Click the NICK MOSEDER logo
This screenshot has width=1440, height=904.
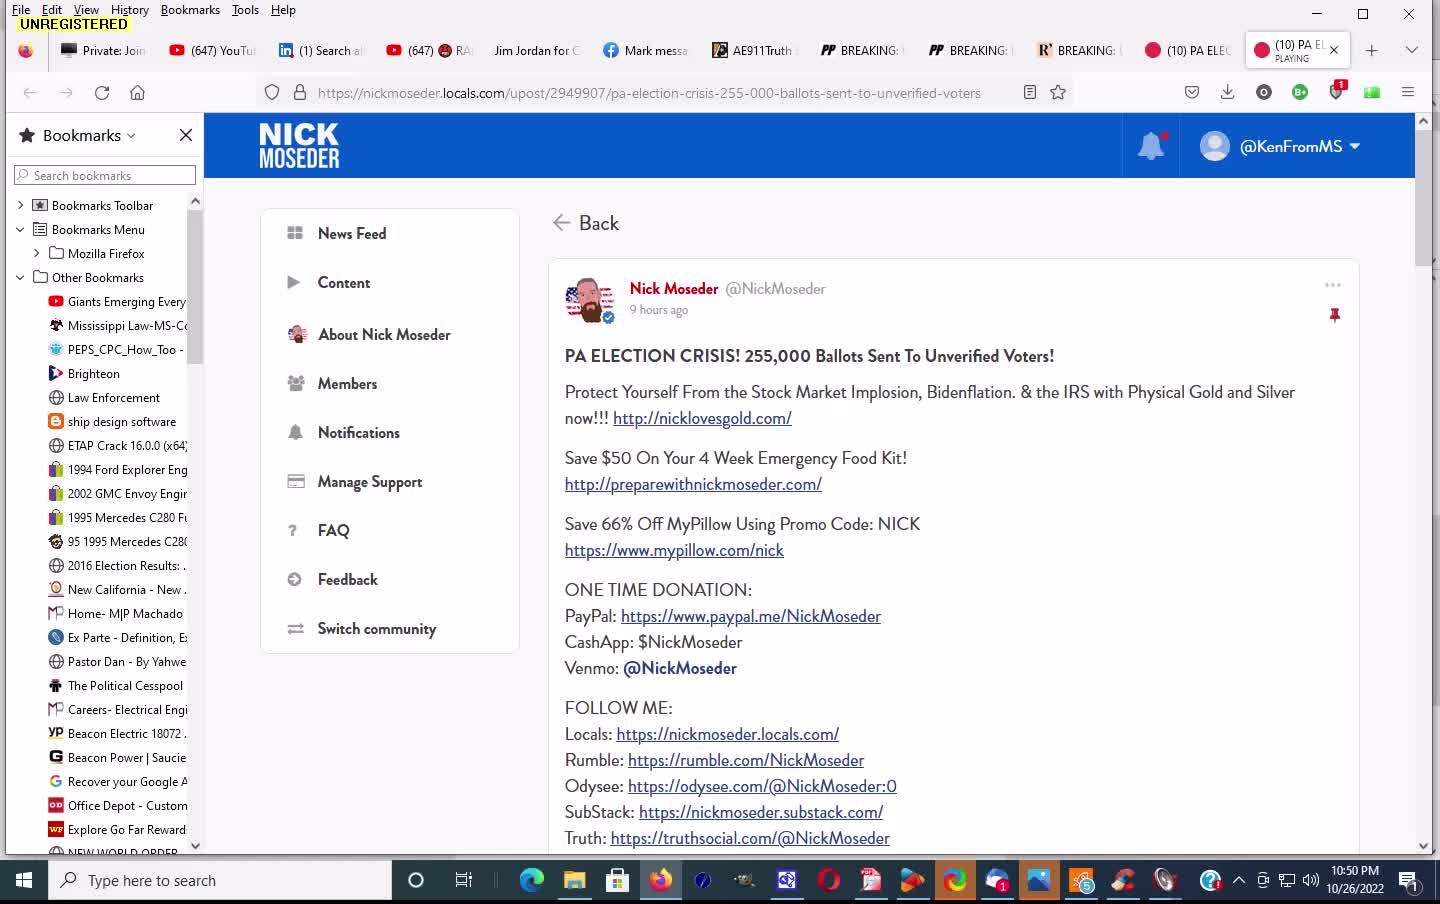pos(299,146)
